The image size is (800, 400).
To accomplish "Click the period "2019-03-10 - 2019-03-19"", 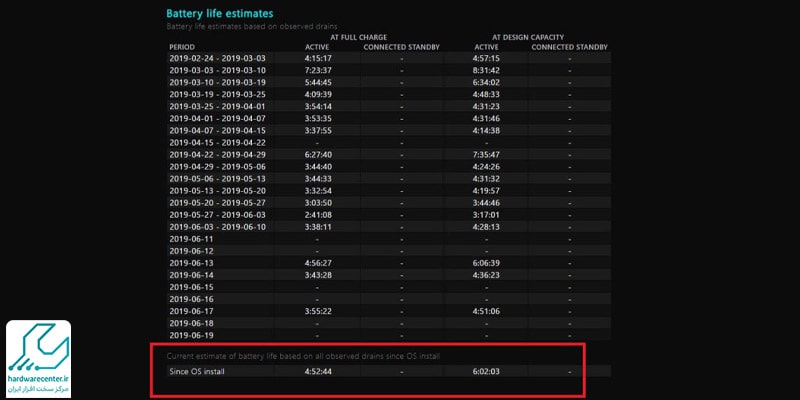I will [x=217, y=83].
